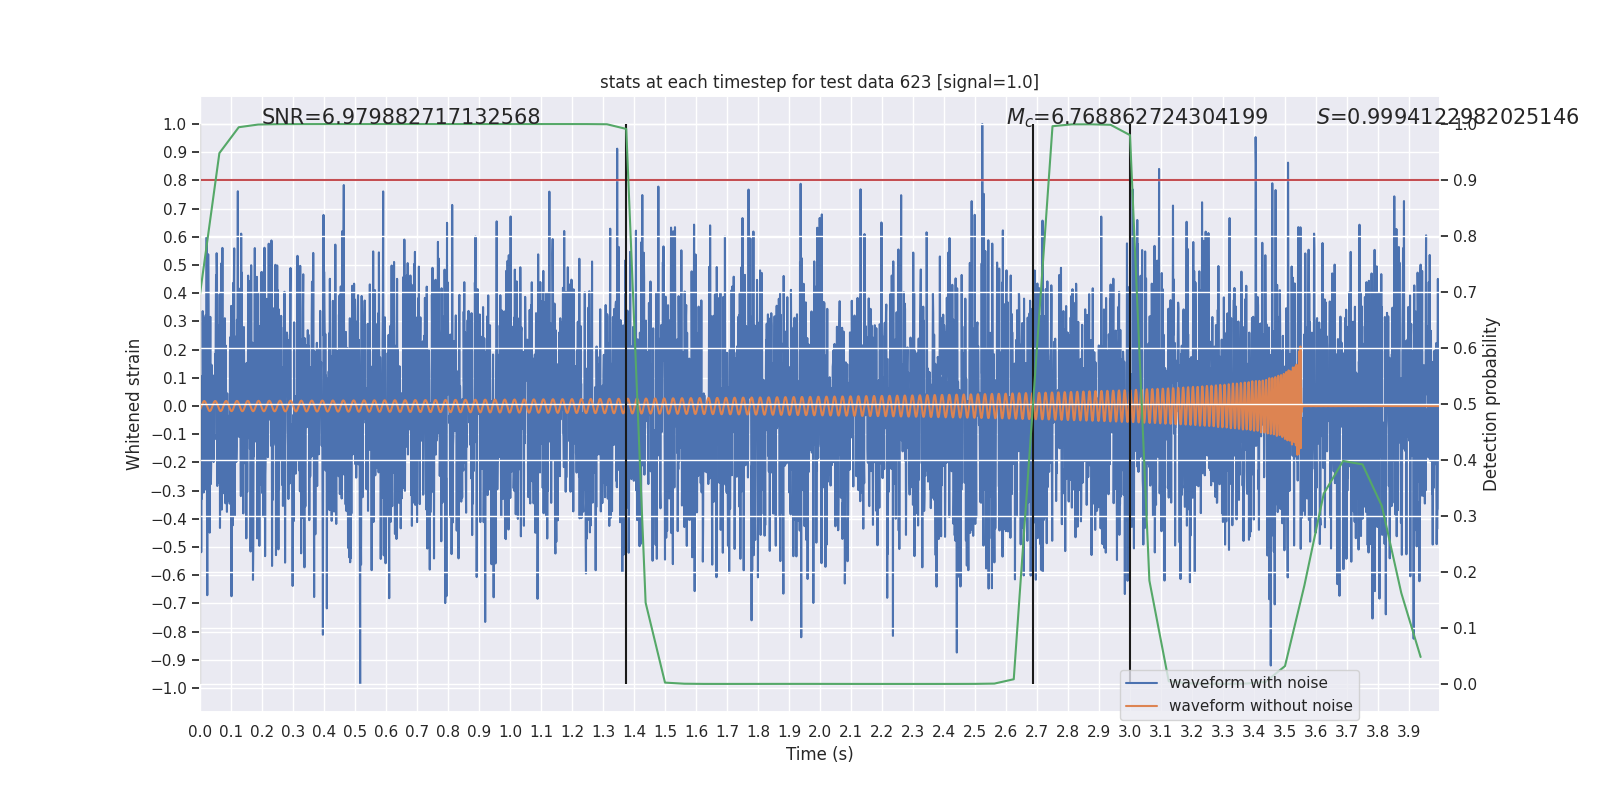Select the 0.7 tick on the Detection probability axis
Viewport: 1600px width, 800px height.
pos(1465,293)
